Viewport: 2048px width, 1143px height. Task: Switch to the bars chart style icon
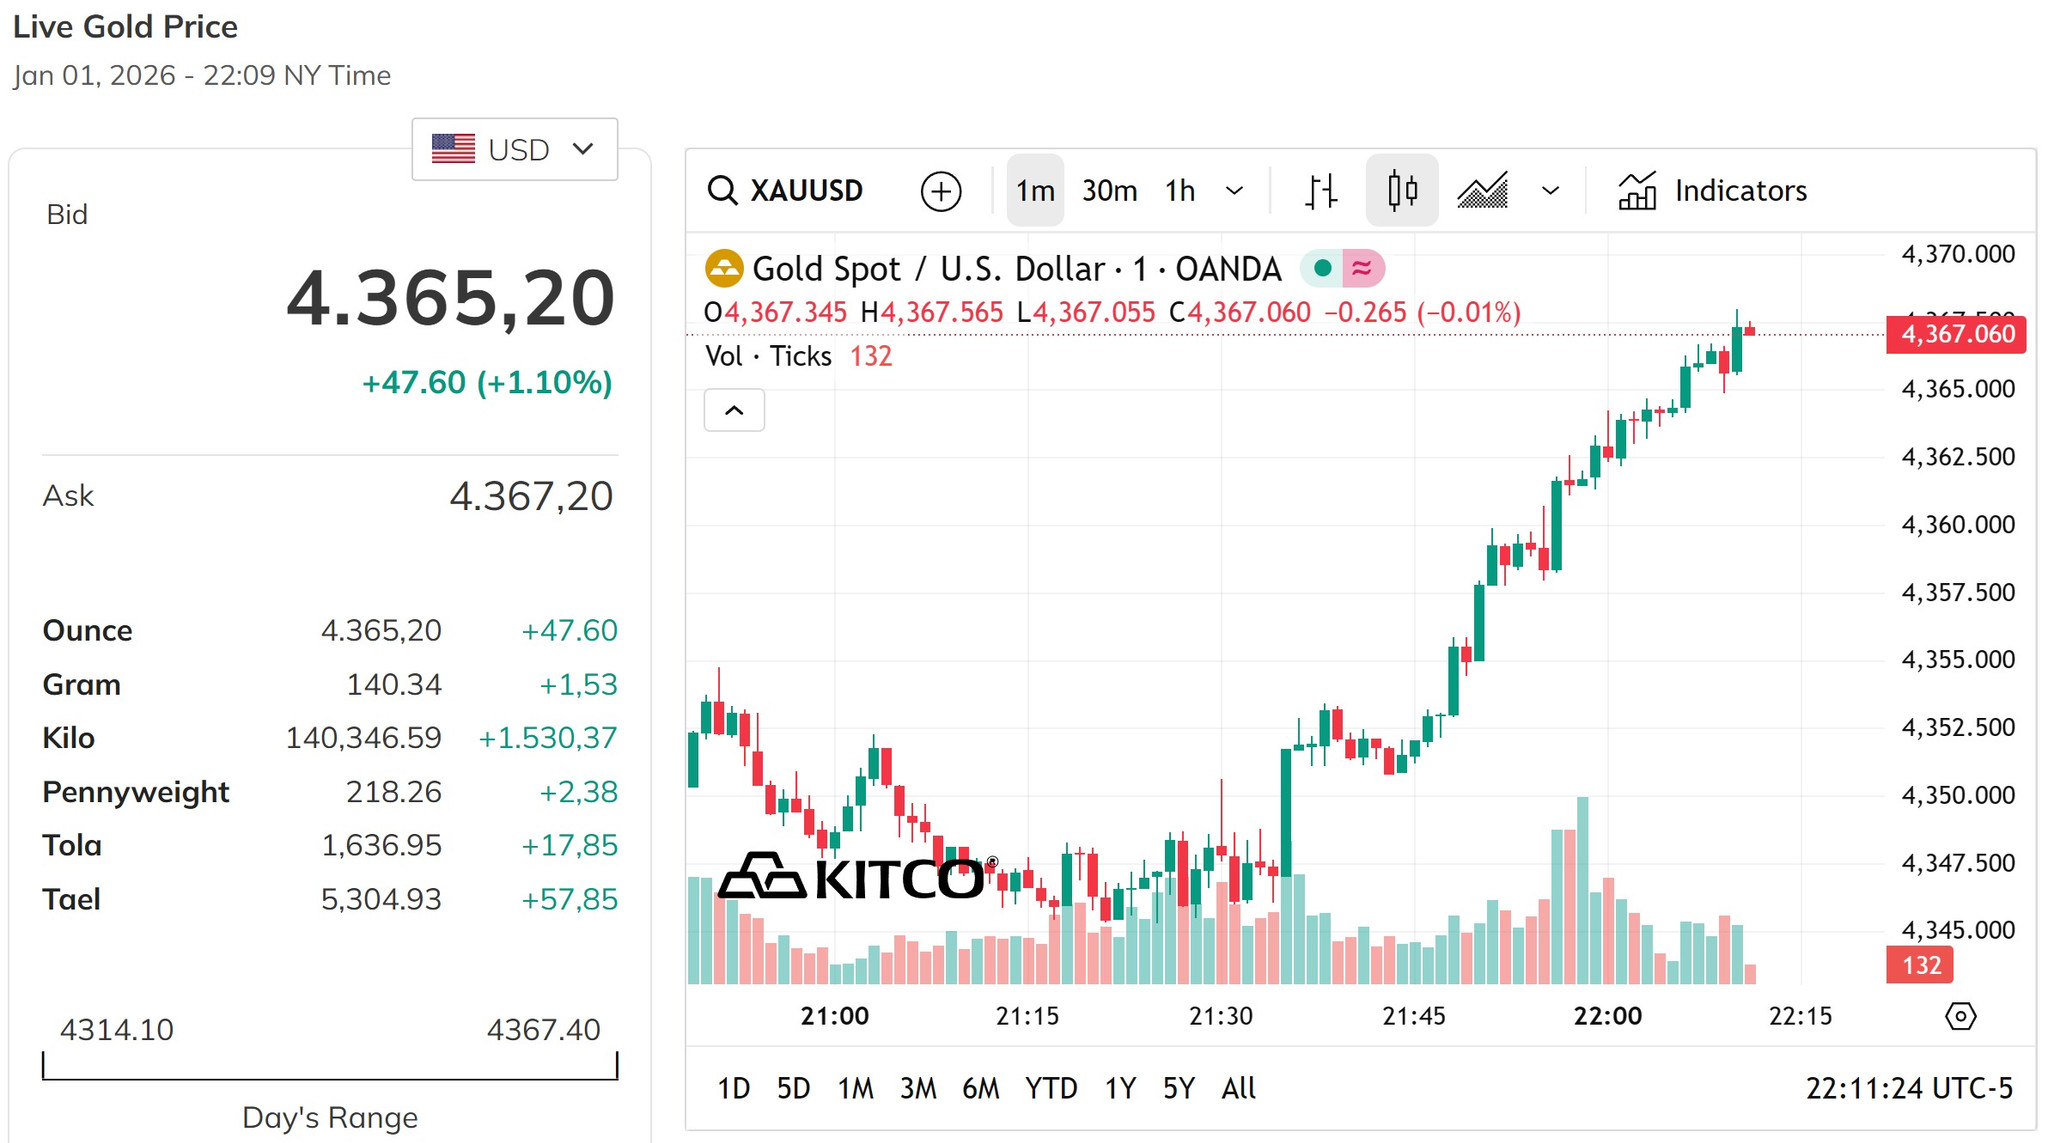pos(1321,191)
